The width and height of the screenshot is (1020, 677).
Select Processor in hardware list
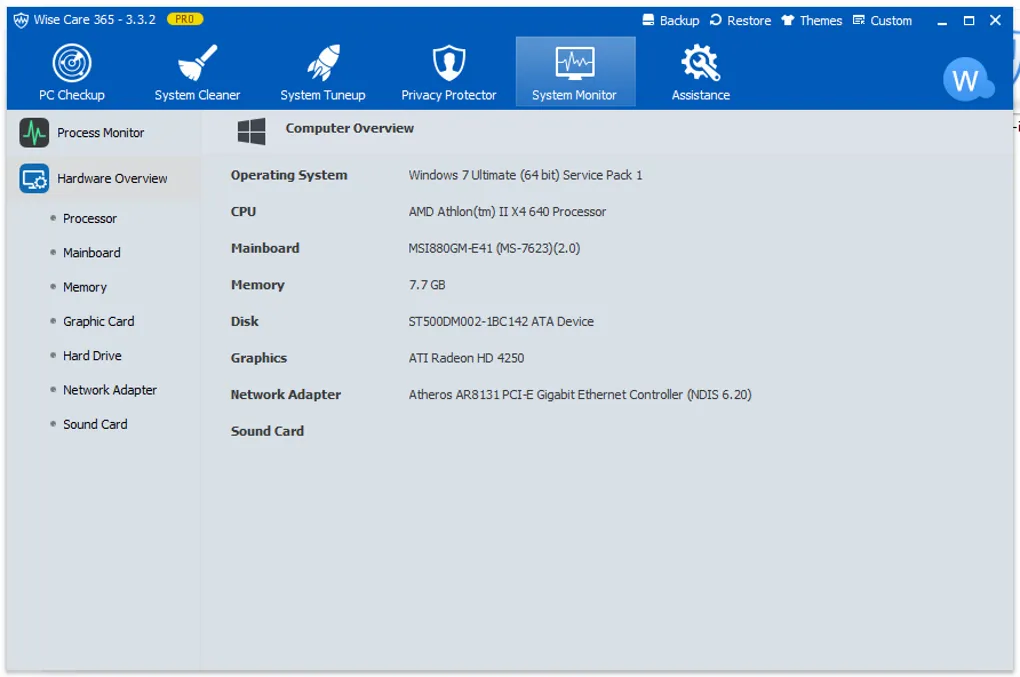point(90,219)
